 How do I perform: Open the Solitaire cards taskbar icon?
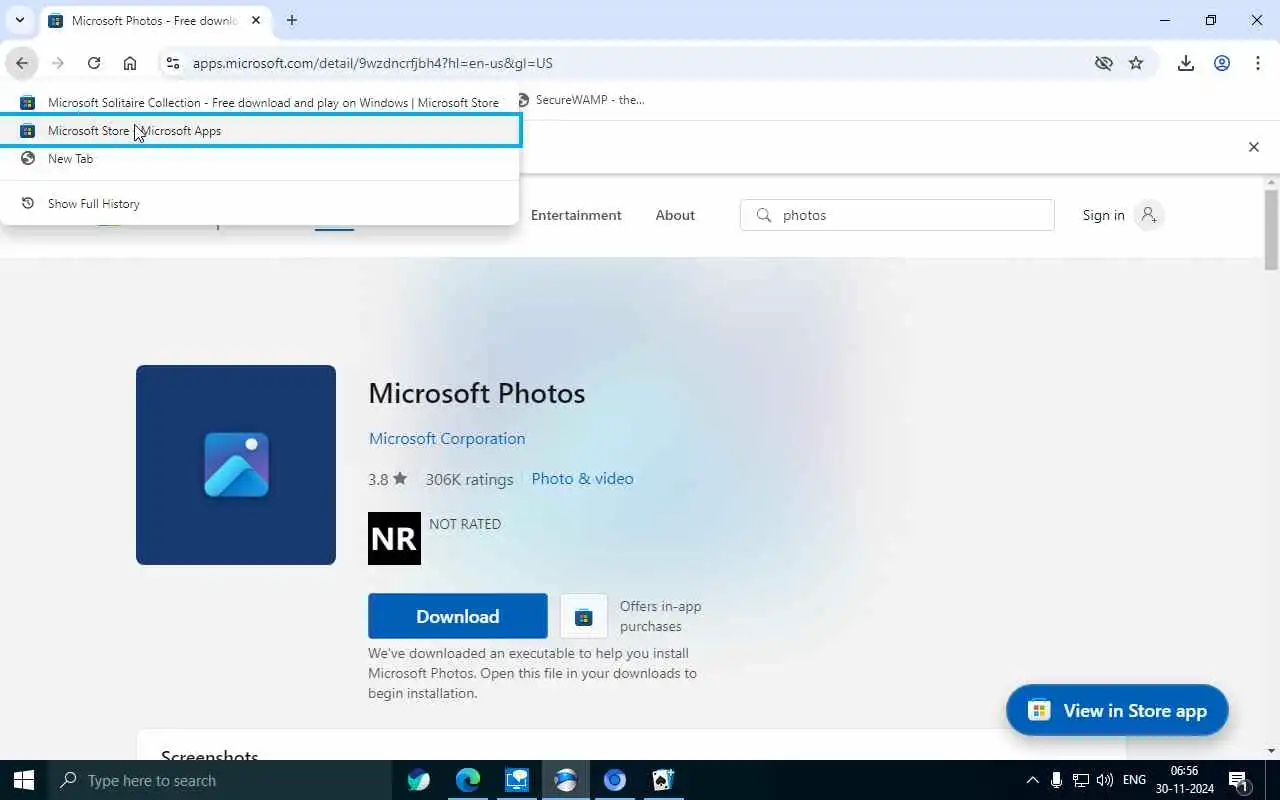coord(664,780)
